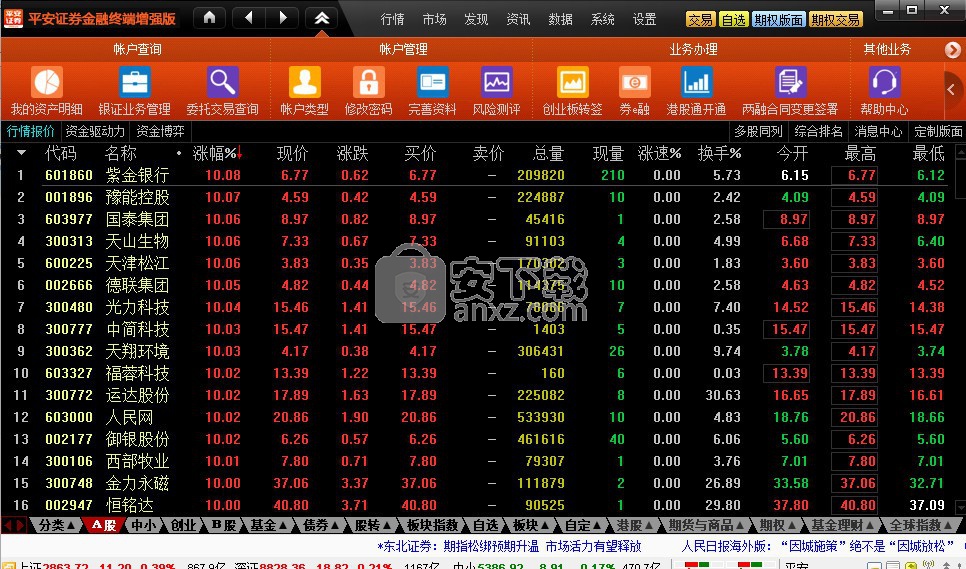Expand the 港股 bottom tab menu
This screenshot has height=569, width=966.
click(x=635, y=525)
